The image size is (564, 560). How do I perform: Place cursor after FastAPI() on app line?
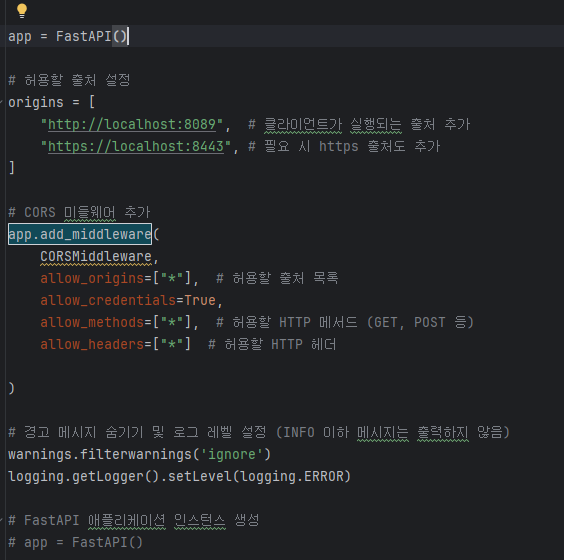point(128,36)
